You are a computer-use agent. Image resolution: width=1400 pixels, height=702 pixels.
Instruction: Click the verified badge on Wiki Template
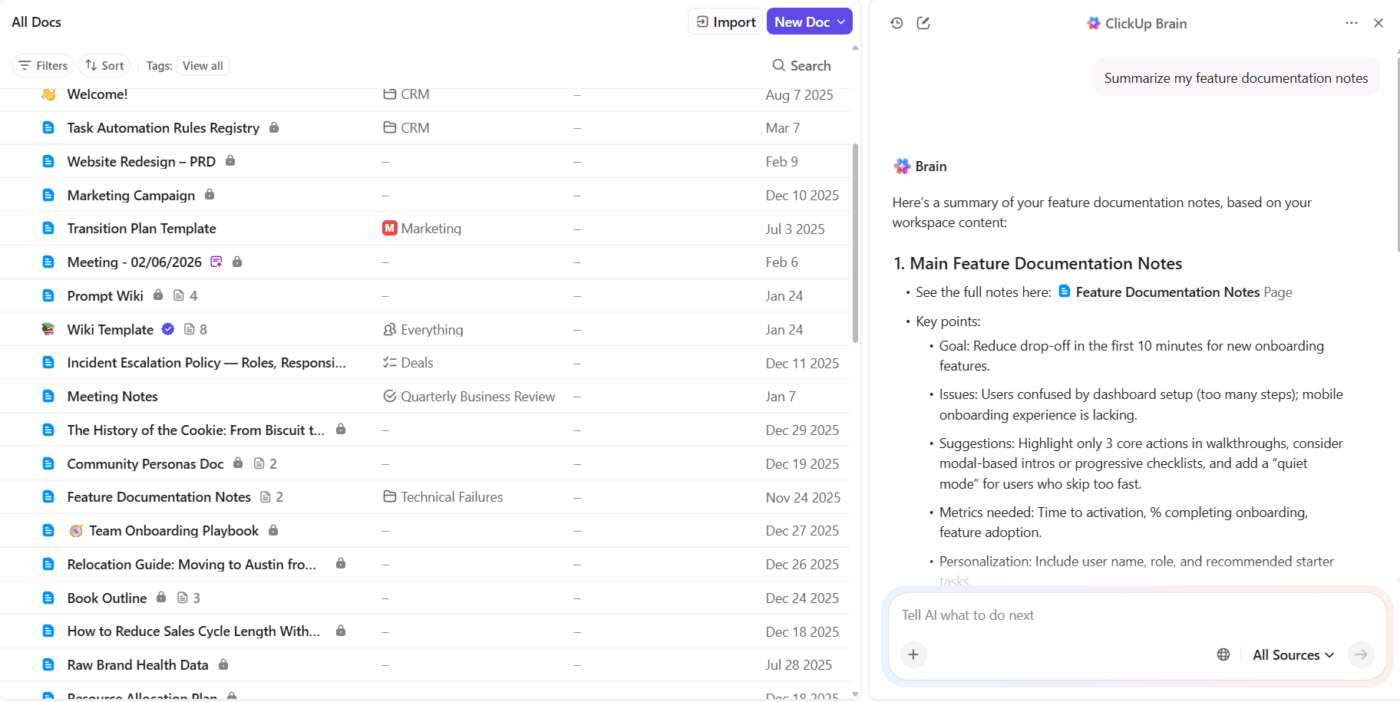[167, 329]
